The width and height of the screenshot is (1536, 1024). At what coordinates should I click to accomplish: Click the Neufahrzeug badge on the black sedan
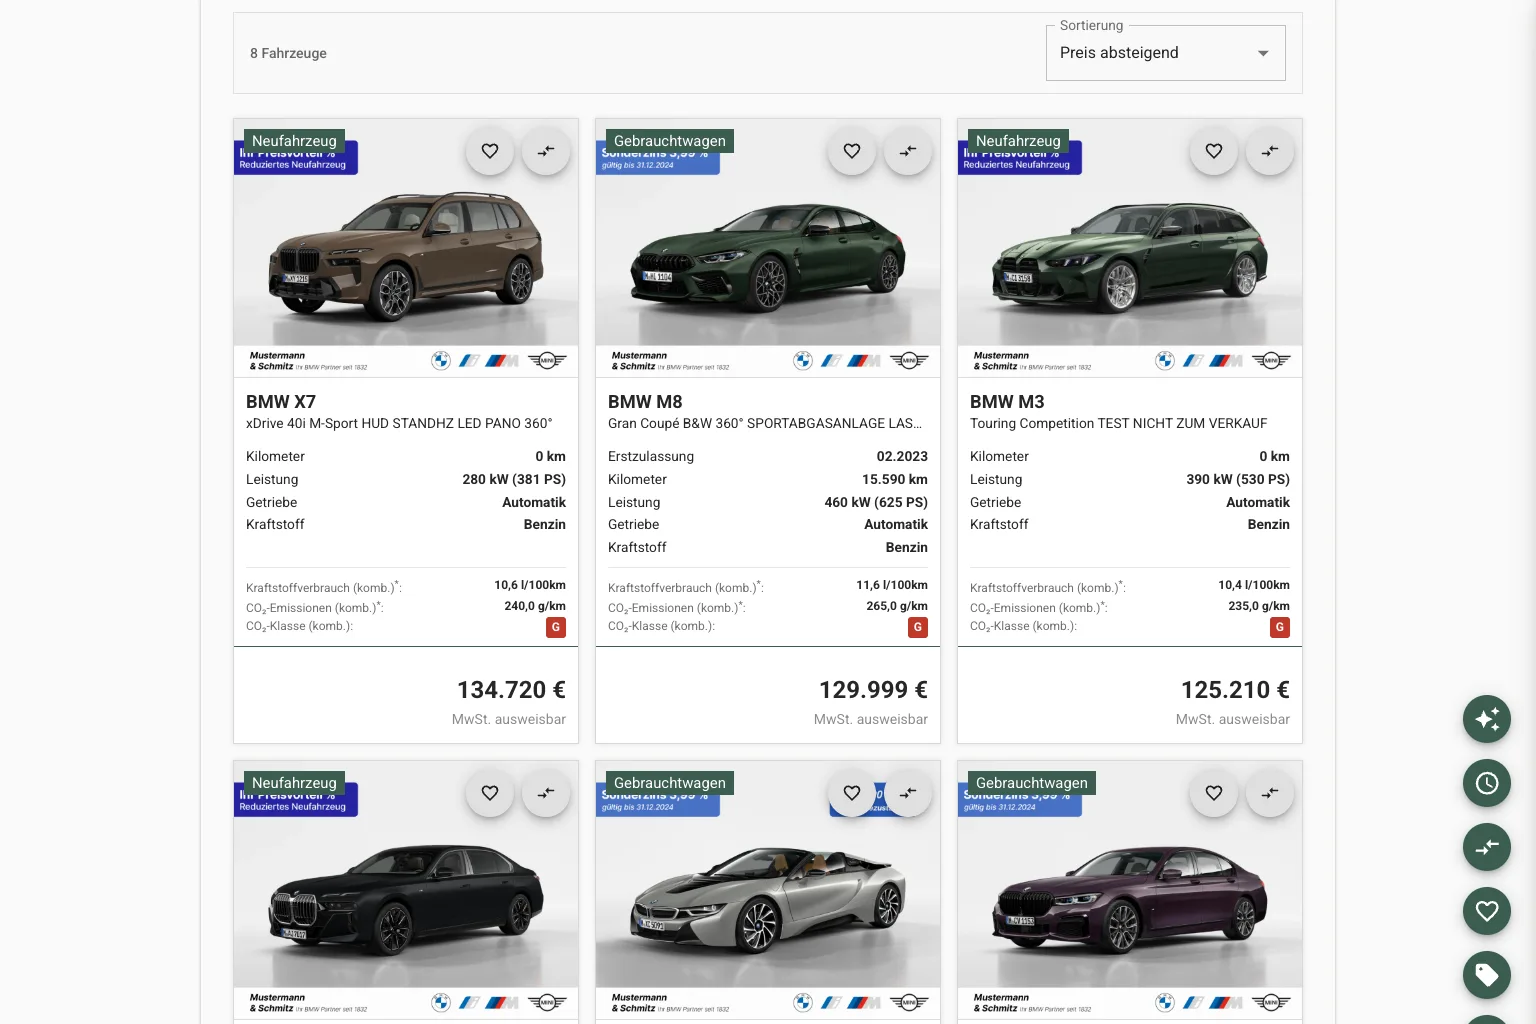tap(294, 783)
